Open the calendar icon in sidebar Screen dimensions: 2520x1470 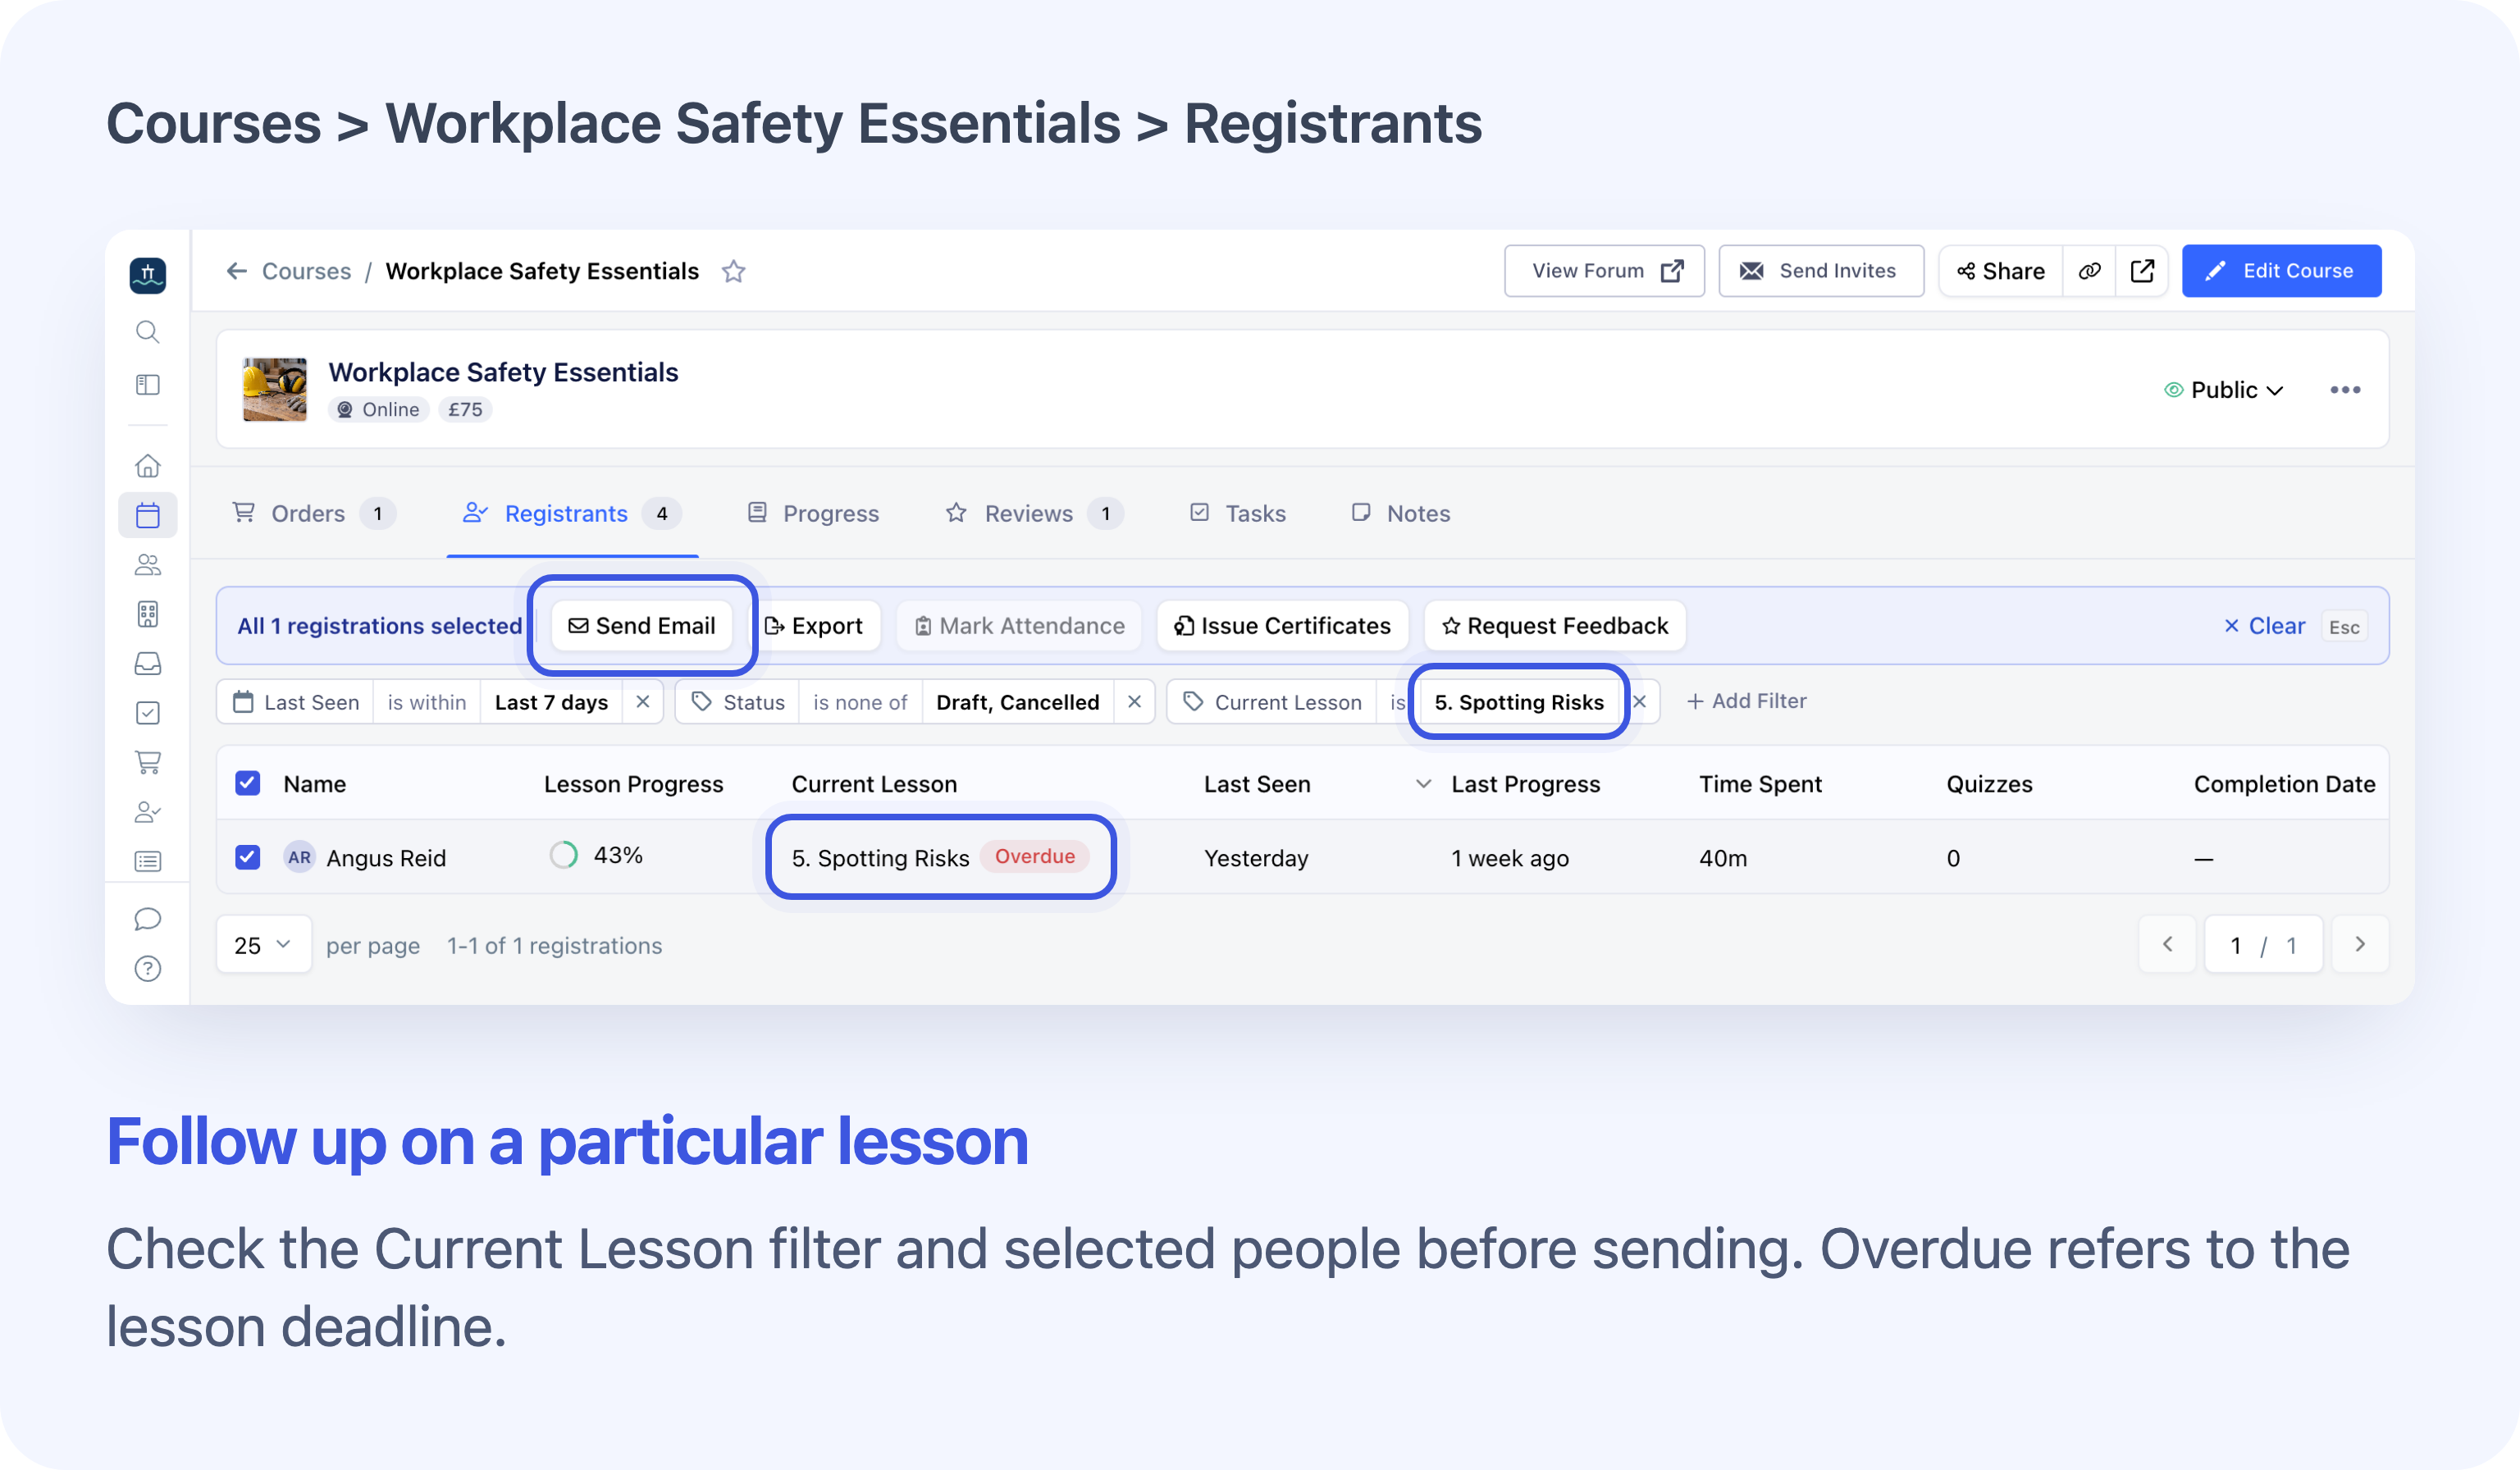[x=147, y=515]
